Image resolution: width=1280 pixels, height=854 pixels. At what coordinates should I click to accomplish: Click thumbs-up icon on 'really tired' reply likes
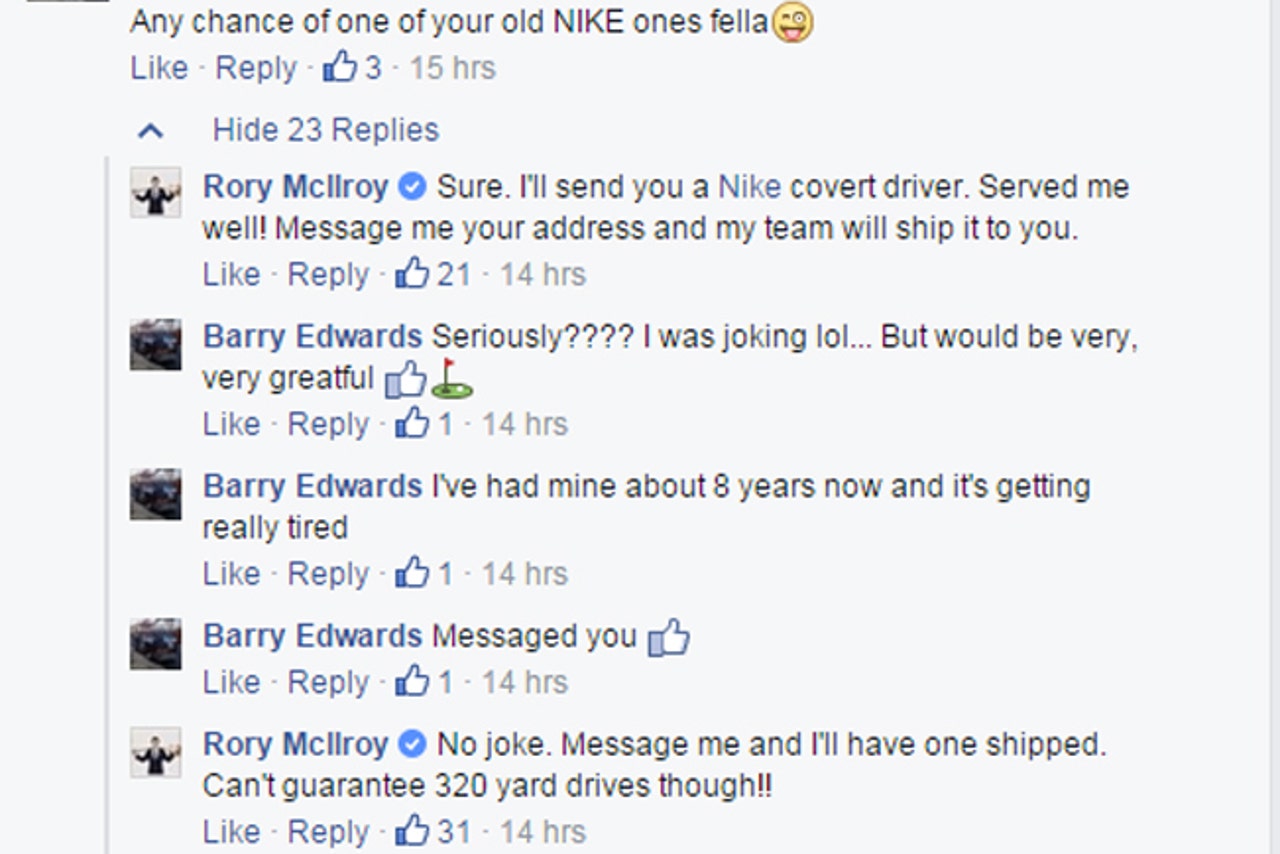click(412, 572)
